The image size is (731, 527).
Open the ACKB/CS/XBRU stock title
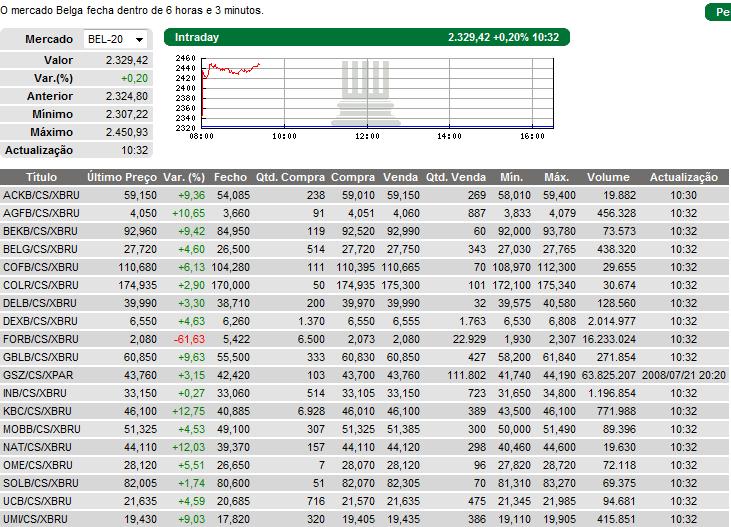click(41, 195)
